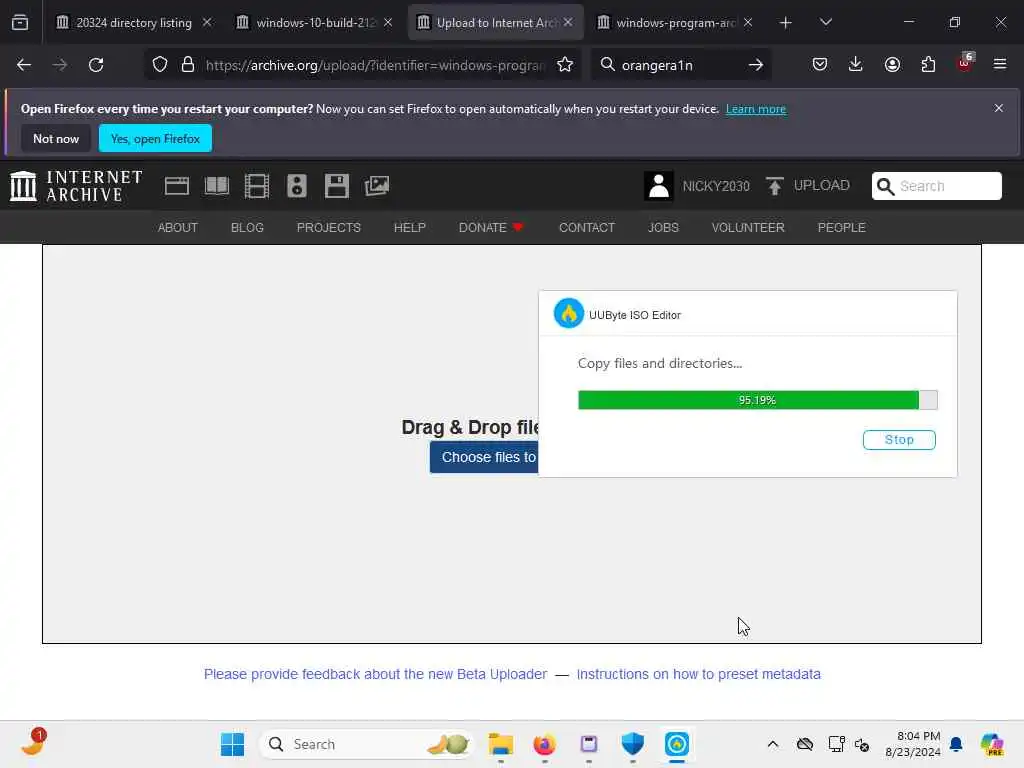Screen dimensions: 1024x768
Task: Switch to Firefox in the taskbar
Action: click(545, 744)
